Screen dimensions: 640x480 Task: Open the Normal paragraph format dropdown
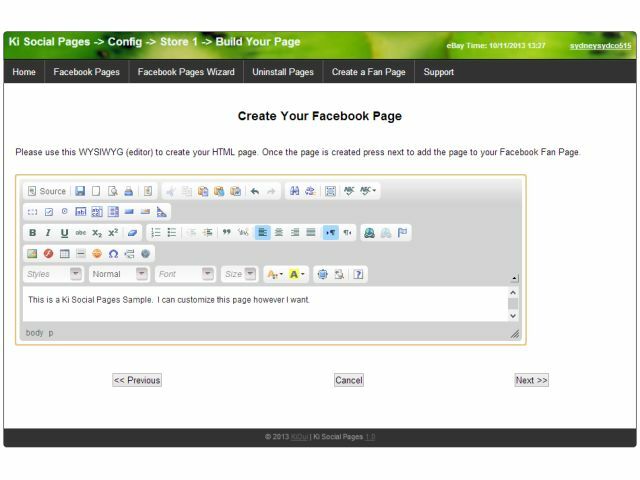point(119,274)
